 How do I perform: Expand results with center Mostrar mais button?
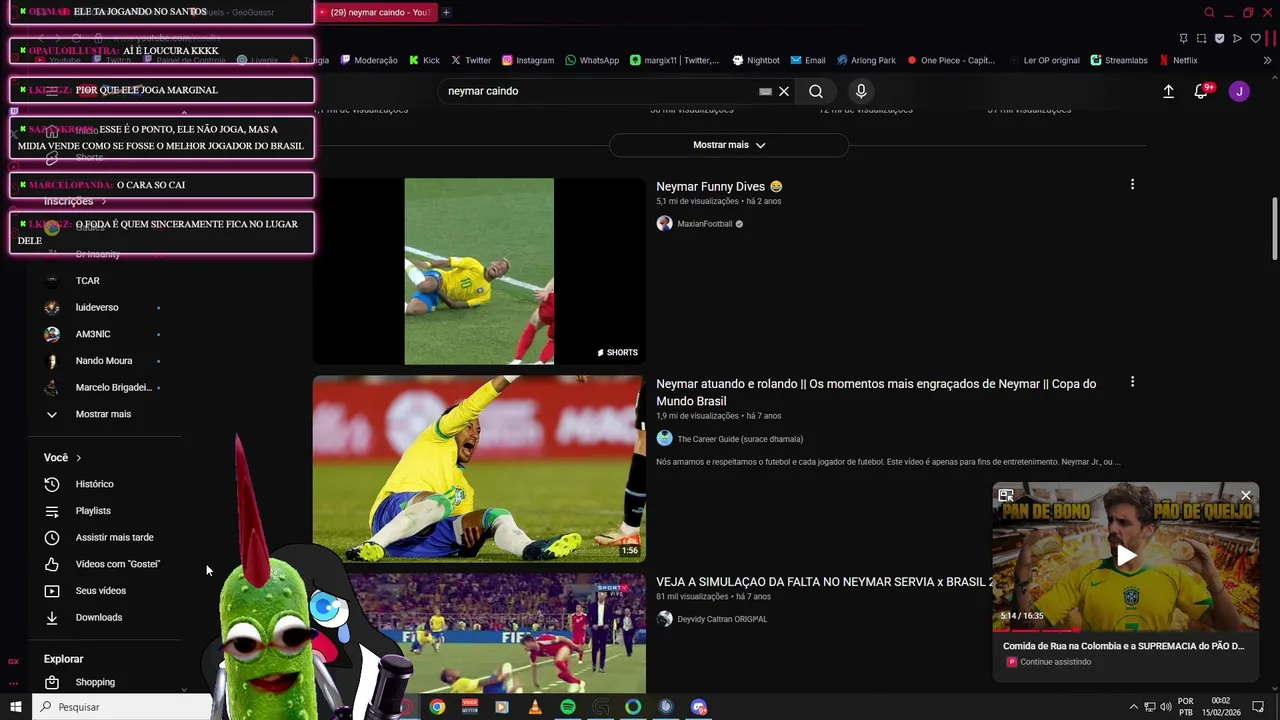(729, 145)
